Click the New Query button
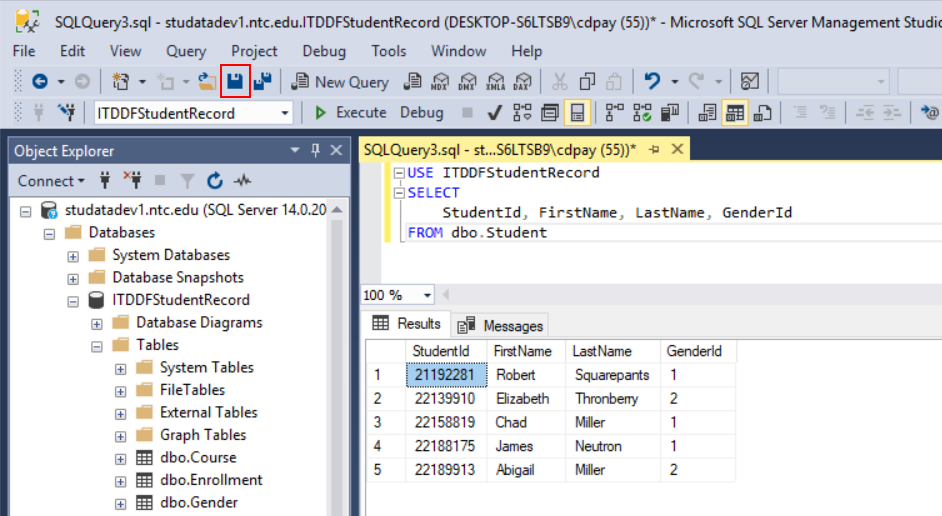This screenshot has height=516, width=942. coord(340,82)
